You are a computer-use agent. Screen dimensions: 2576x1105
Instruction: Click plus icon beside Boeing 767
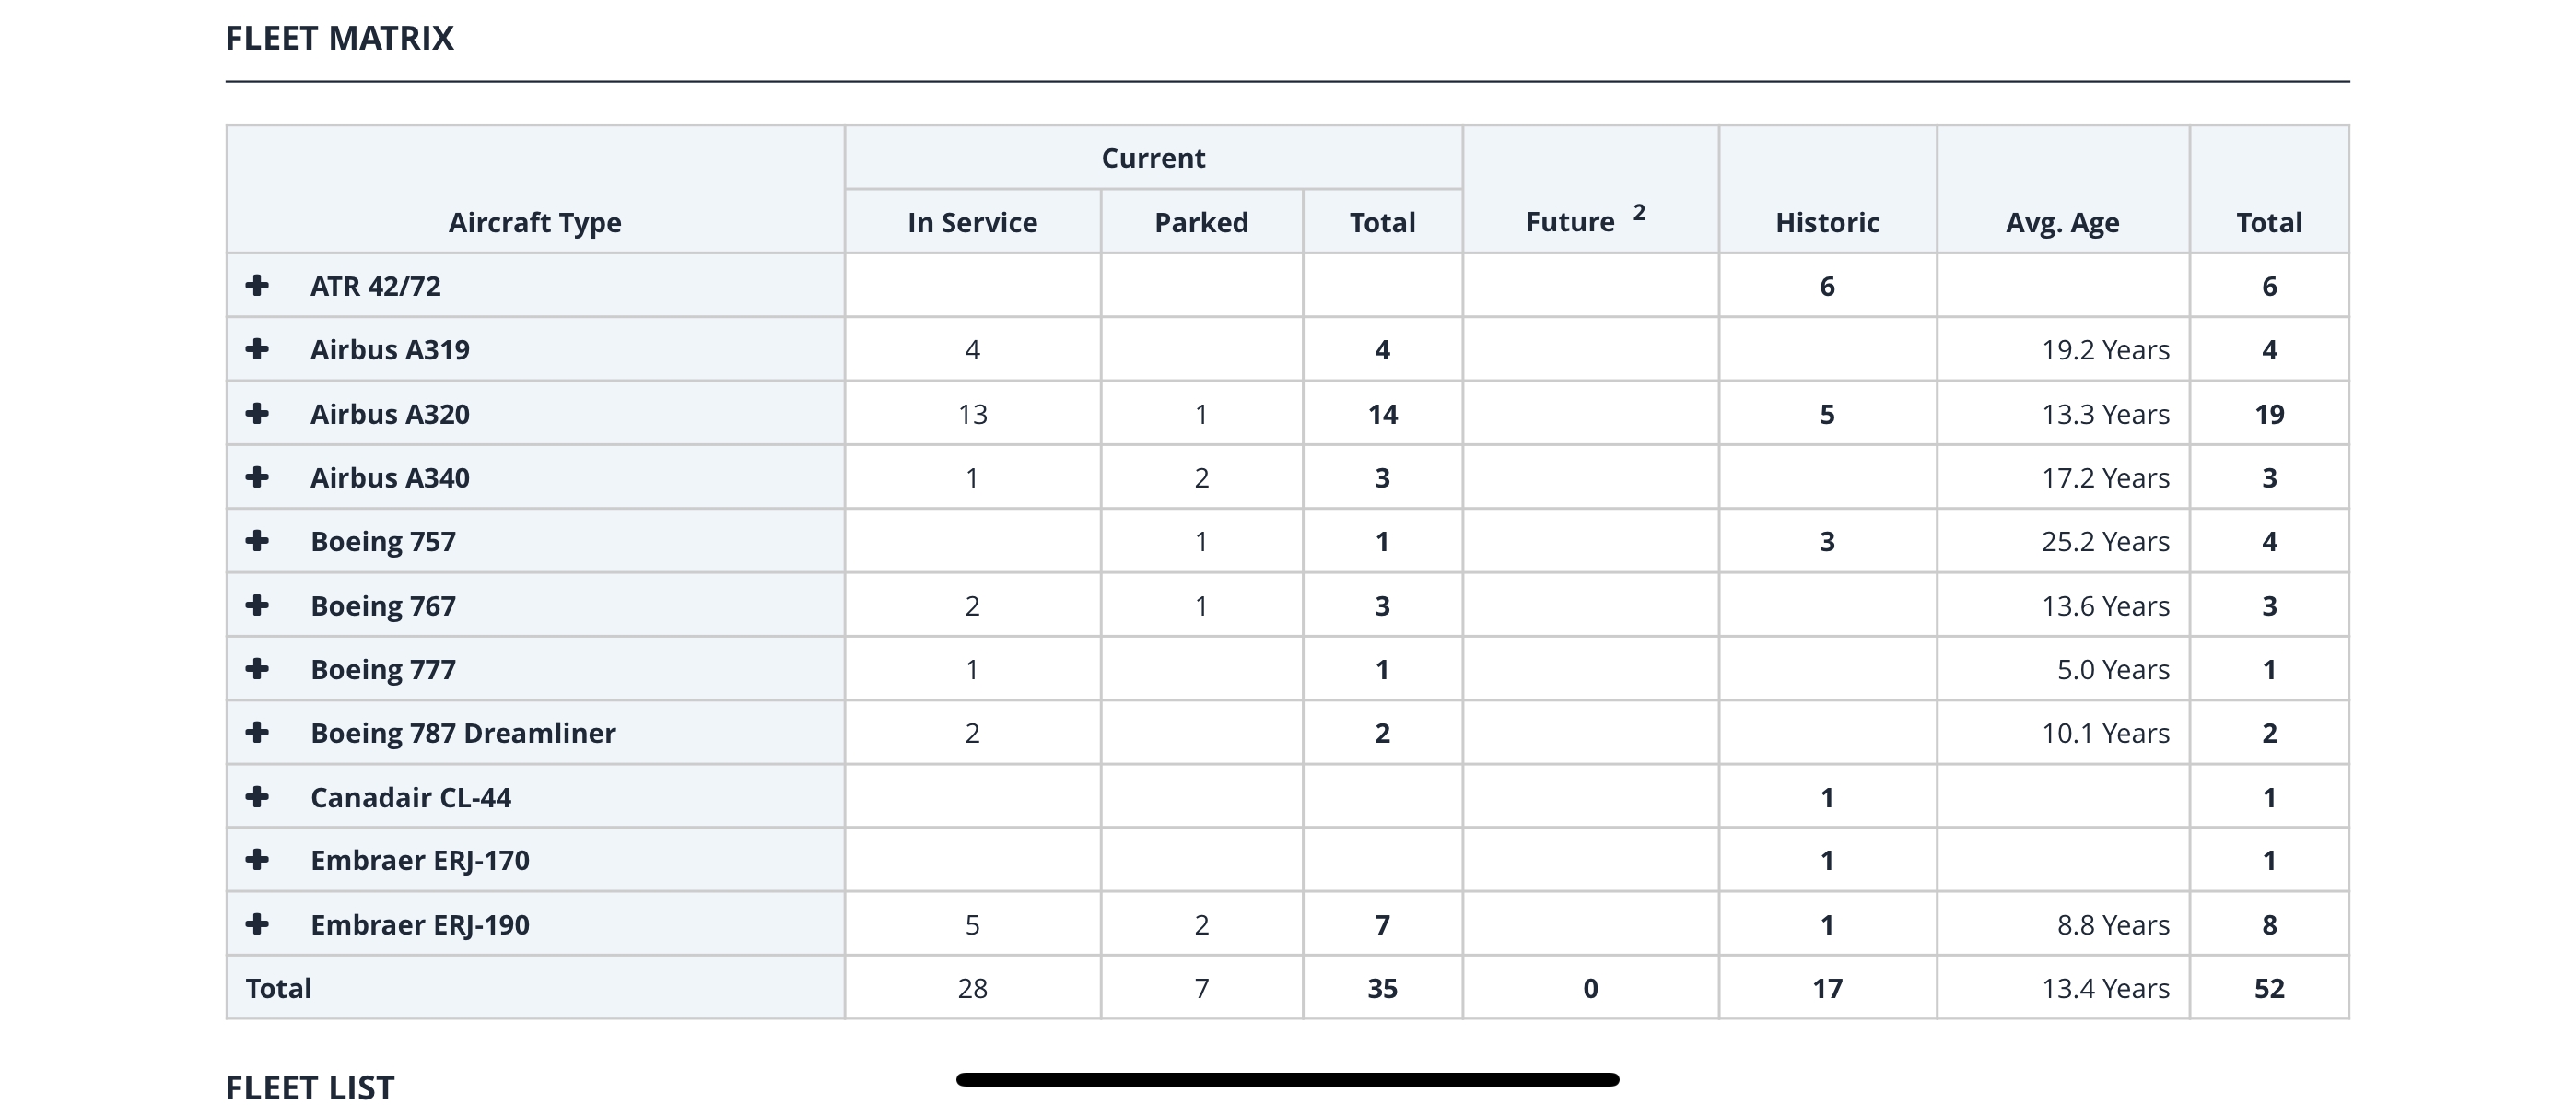257,605
